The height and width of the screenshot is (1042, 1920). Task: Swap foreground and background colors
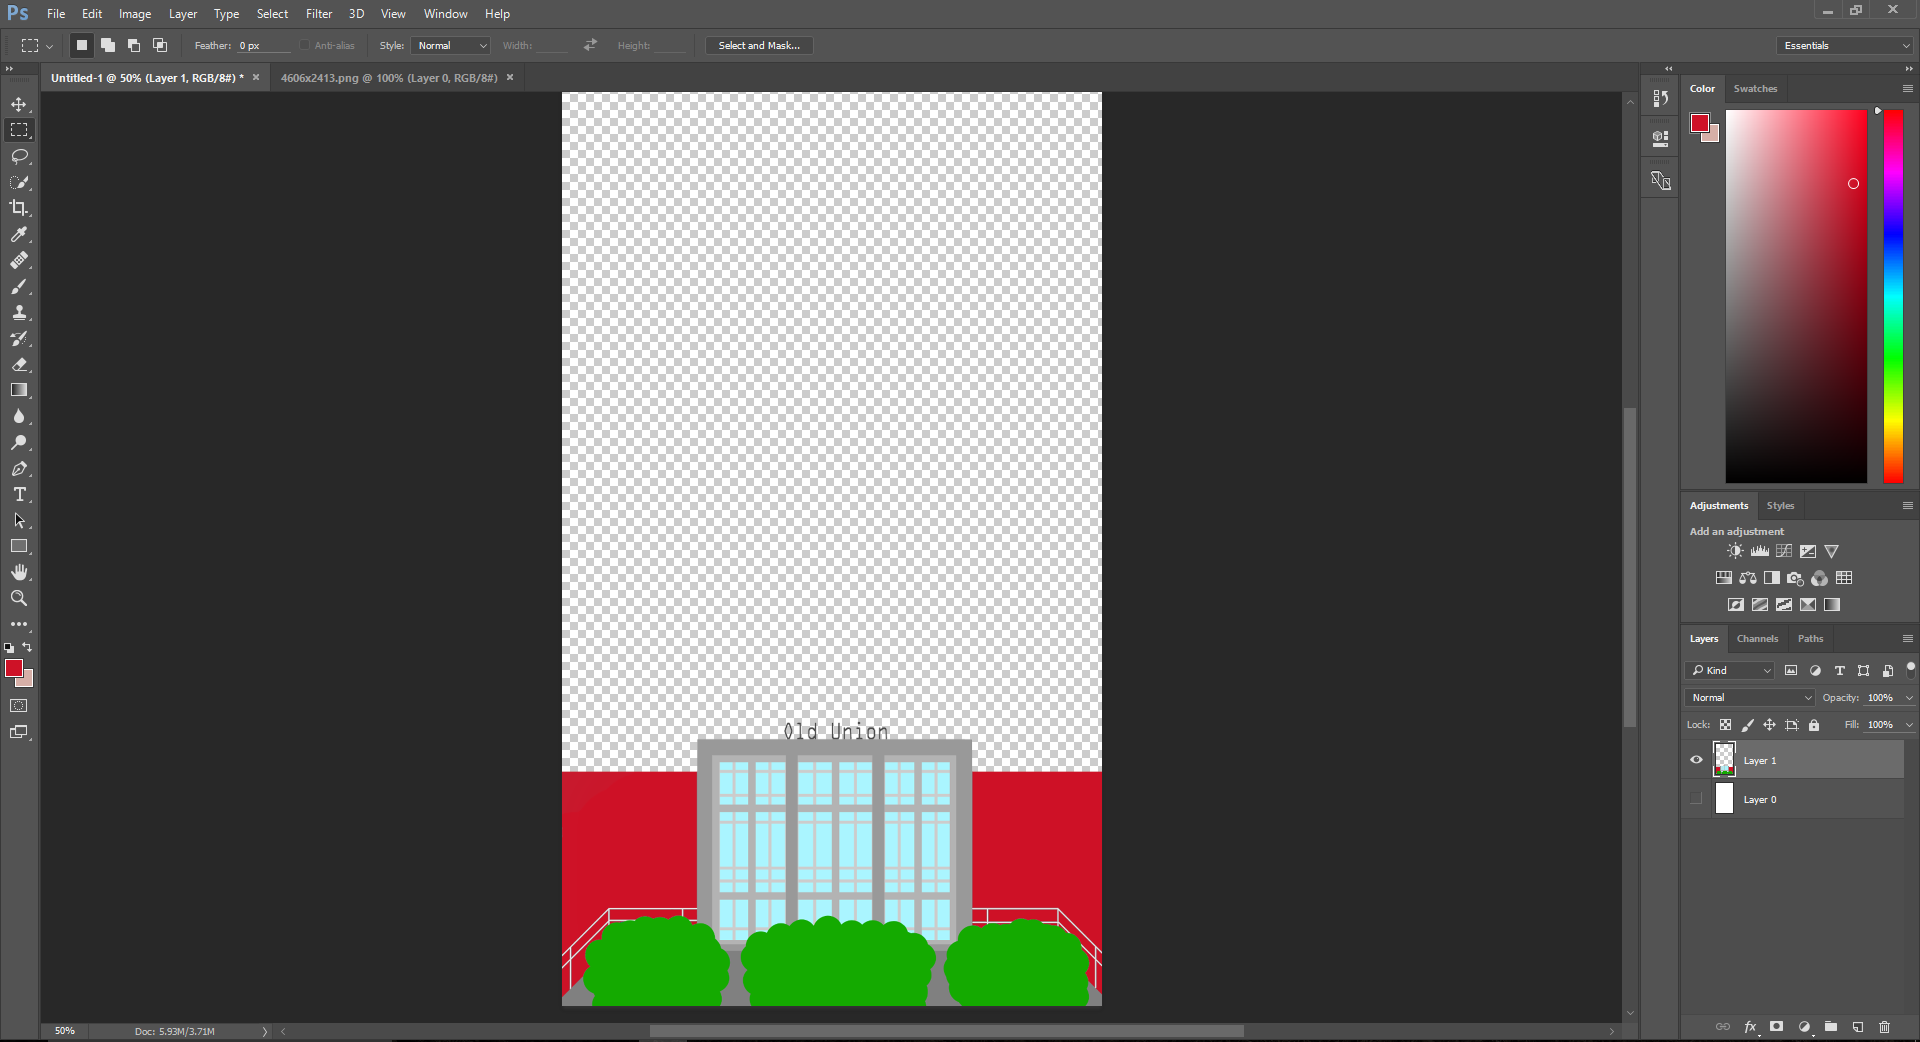(27, 647)
